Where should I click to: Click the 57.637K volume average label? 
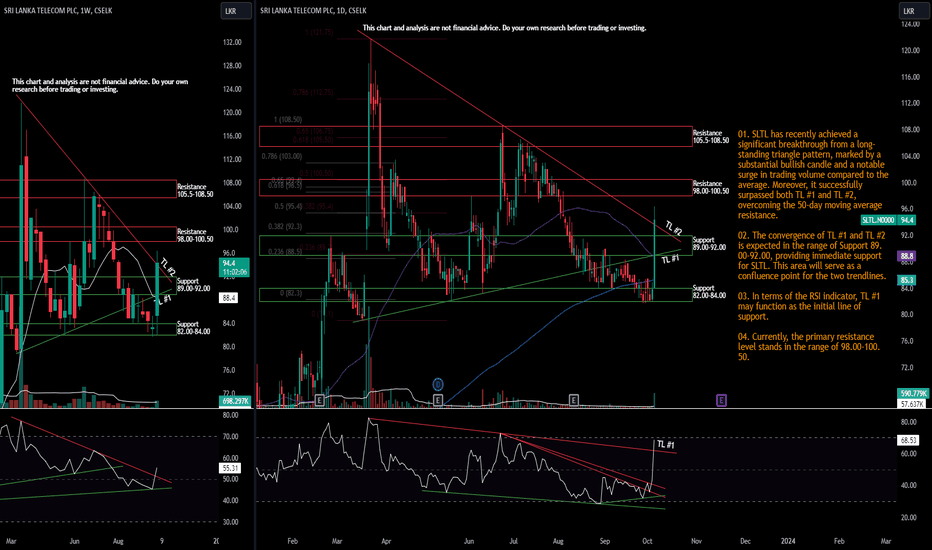coord(913,404)
